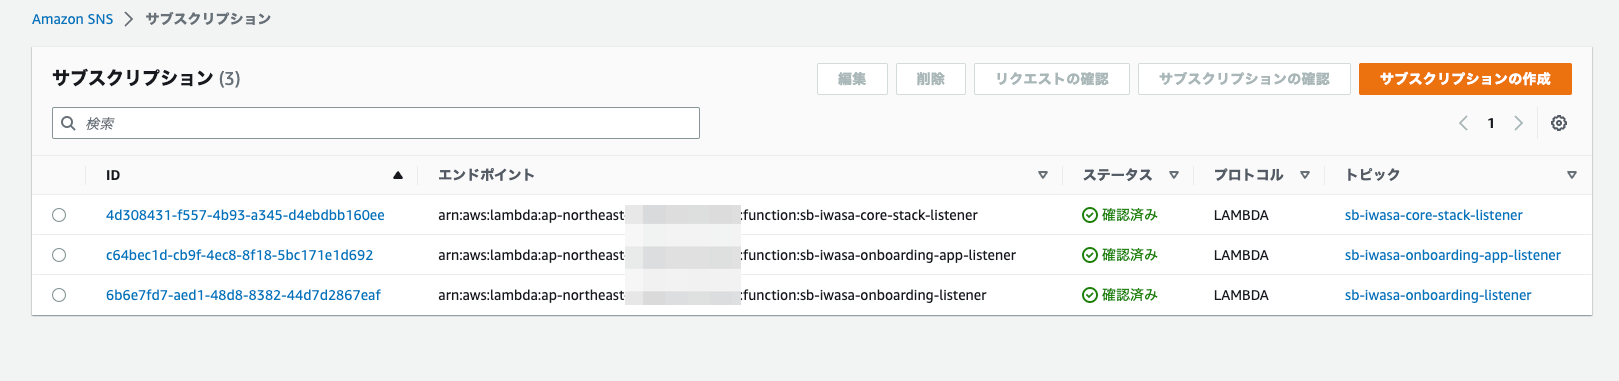Click the search magnifier icon
The width and height of the screenshot is (1619, 381).
68,123
